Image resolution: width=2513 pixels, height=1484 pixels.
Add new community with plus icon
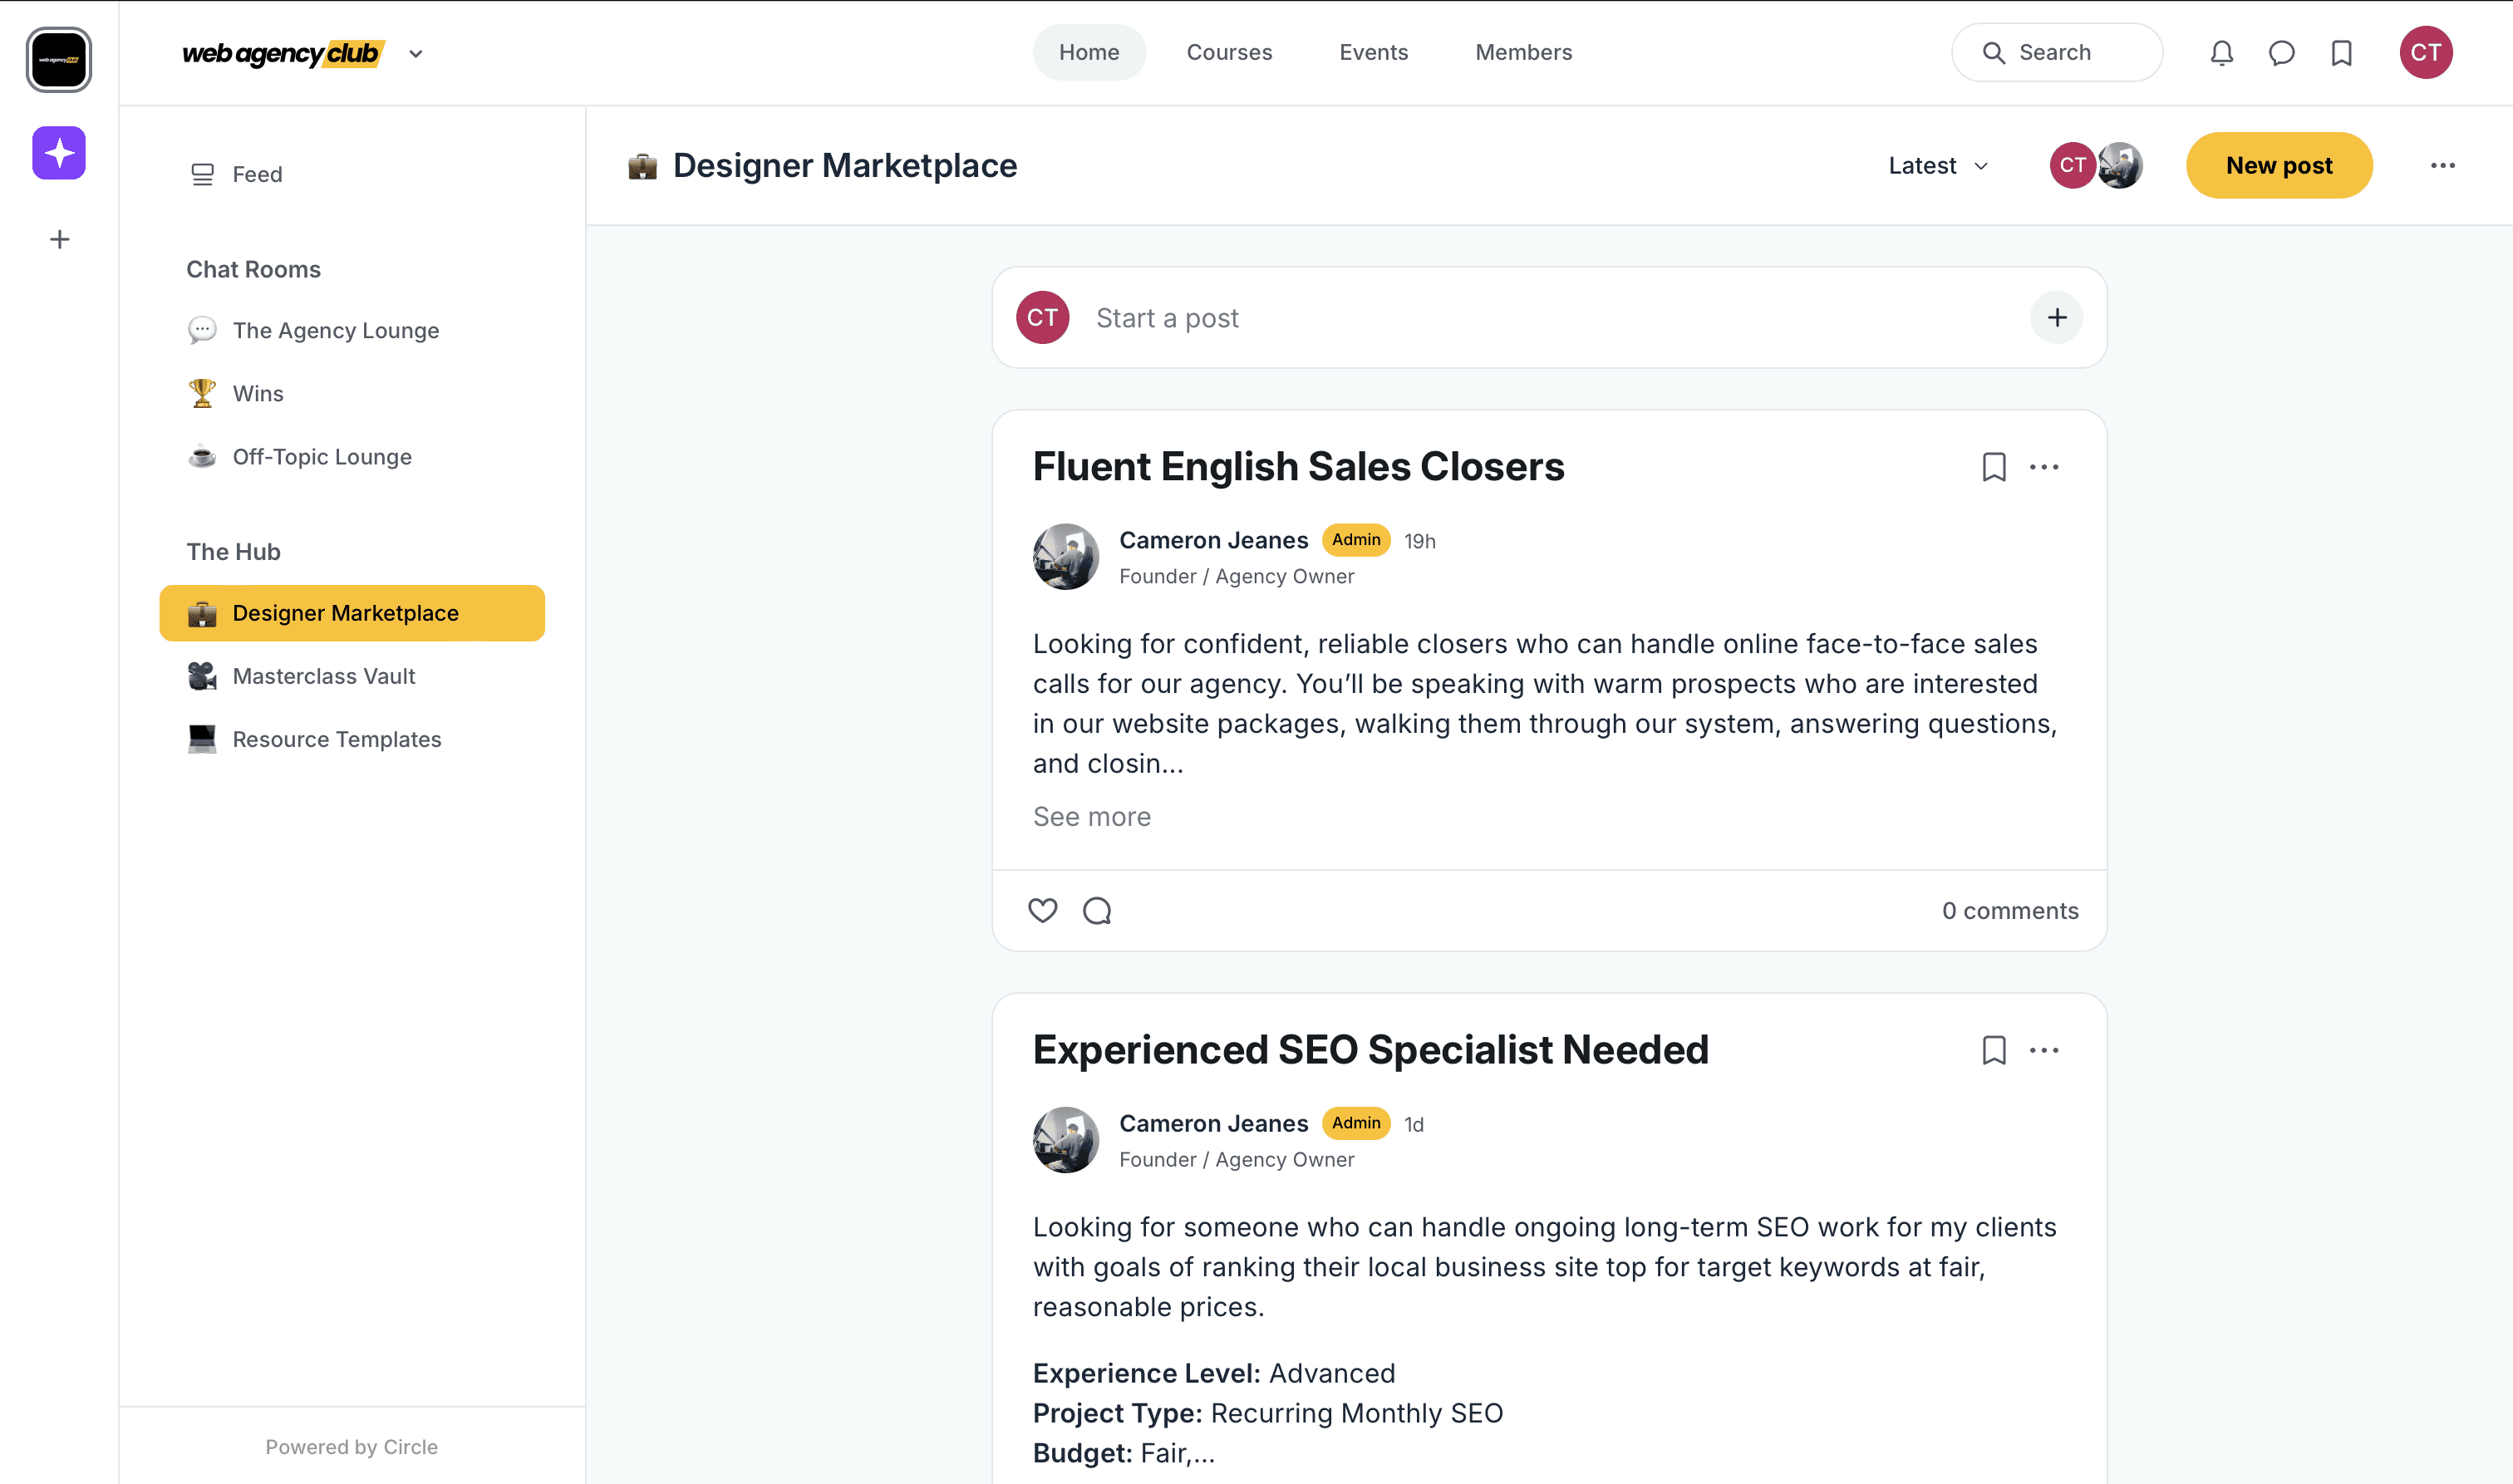59,239
